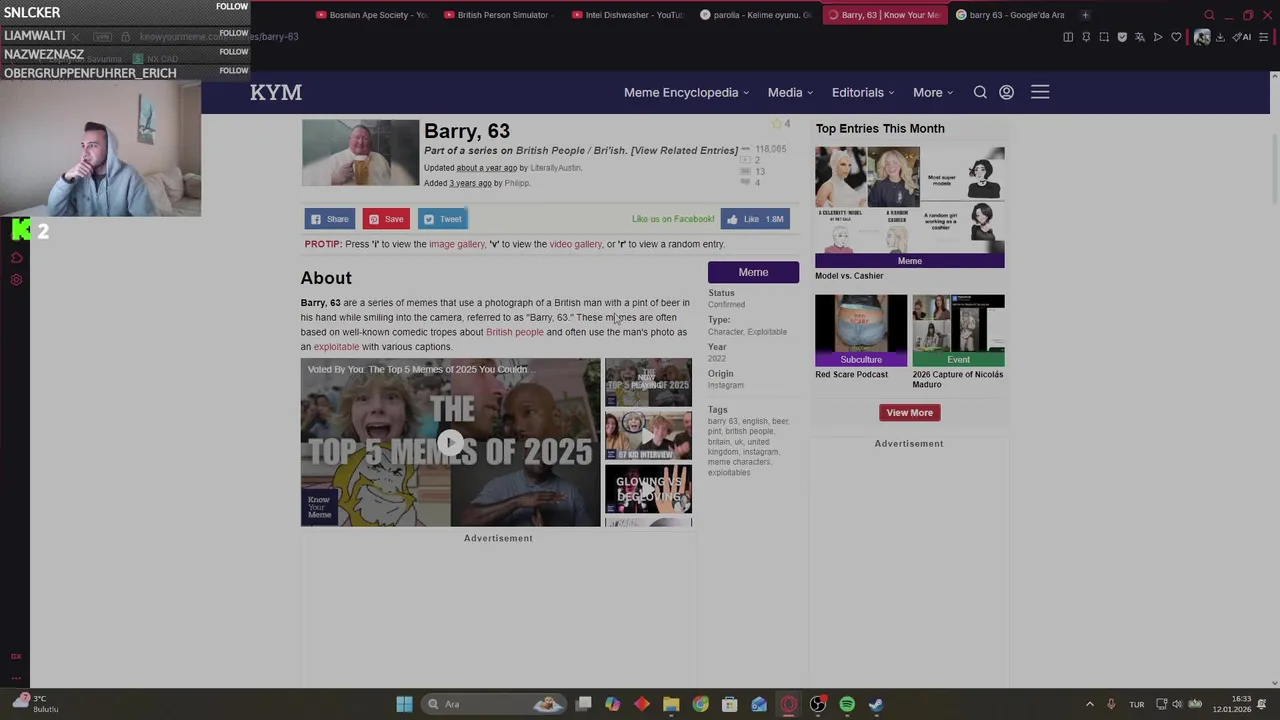Open the browser profile avatar

(1202, 37)
